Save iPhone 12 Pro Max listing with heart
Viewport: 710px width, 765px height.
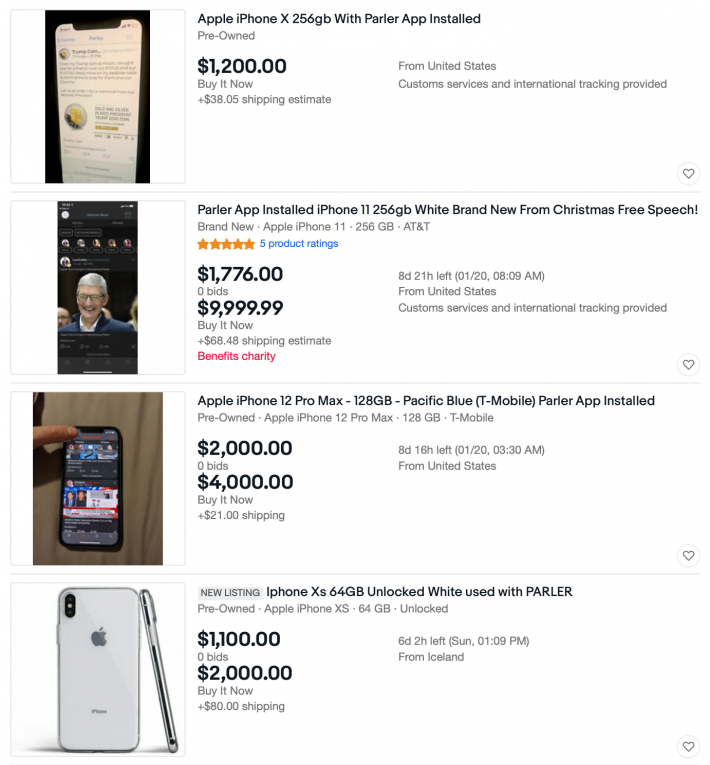(688, 555)
